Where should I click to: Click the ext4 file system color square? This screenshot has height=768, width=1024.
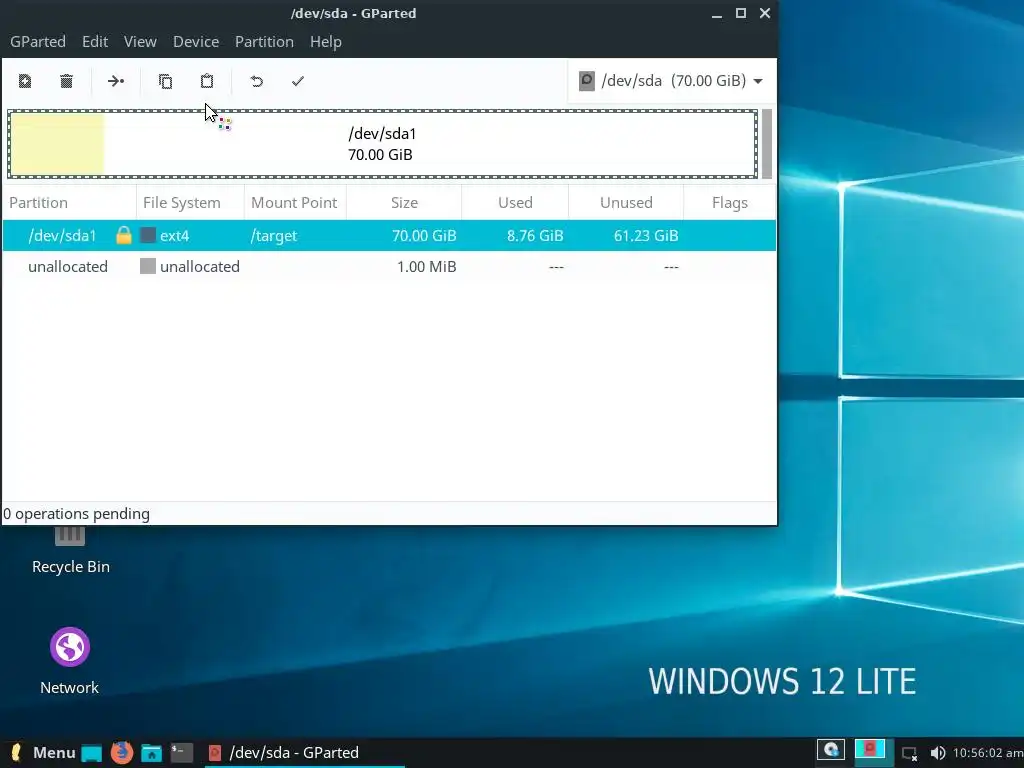[148, 235]
